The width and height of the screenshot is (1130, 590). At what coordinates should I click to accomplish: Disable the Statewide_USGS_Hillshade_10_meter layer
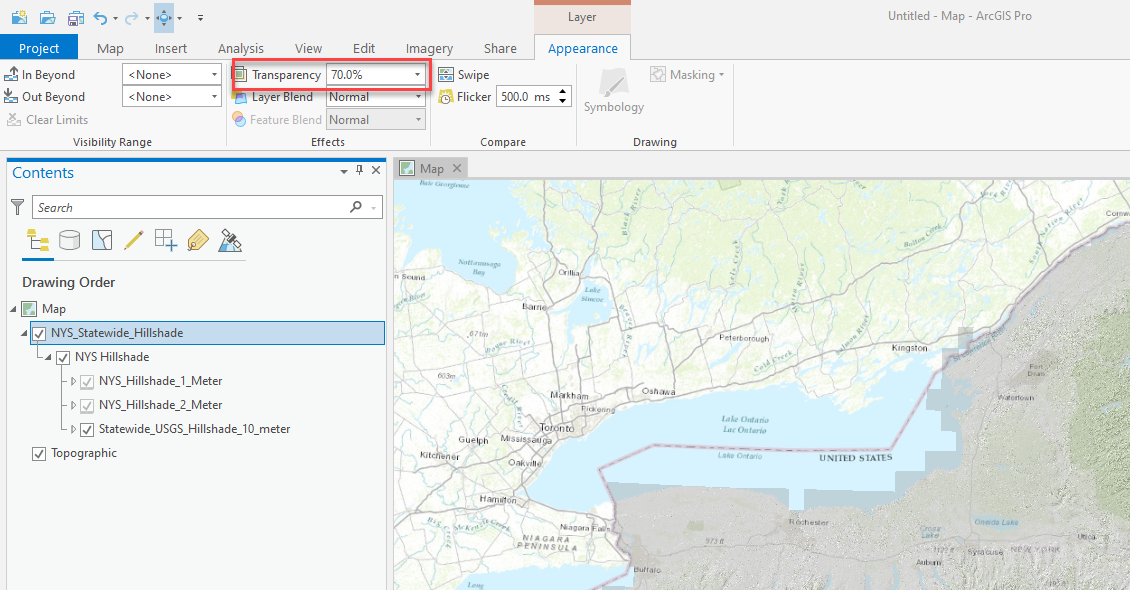87,429
